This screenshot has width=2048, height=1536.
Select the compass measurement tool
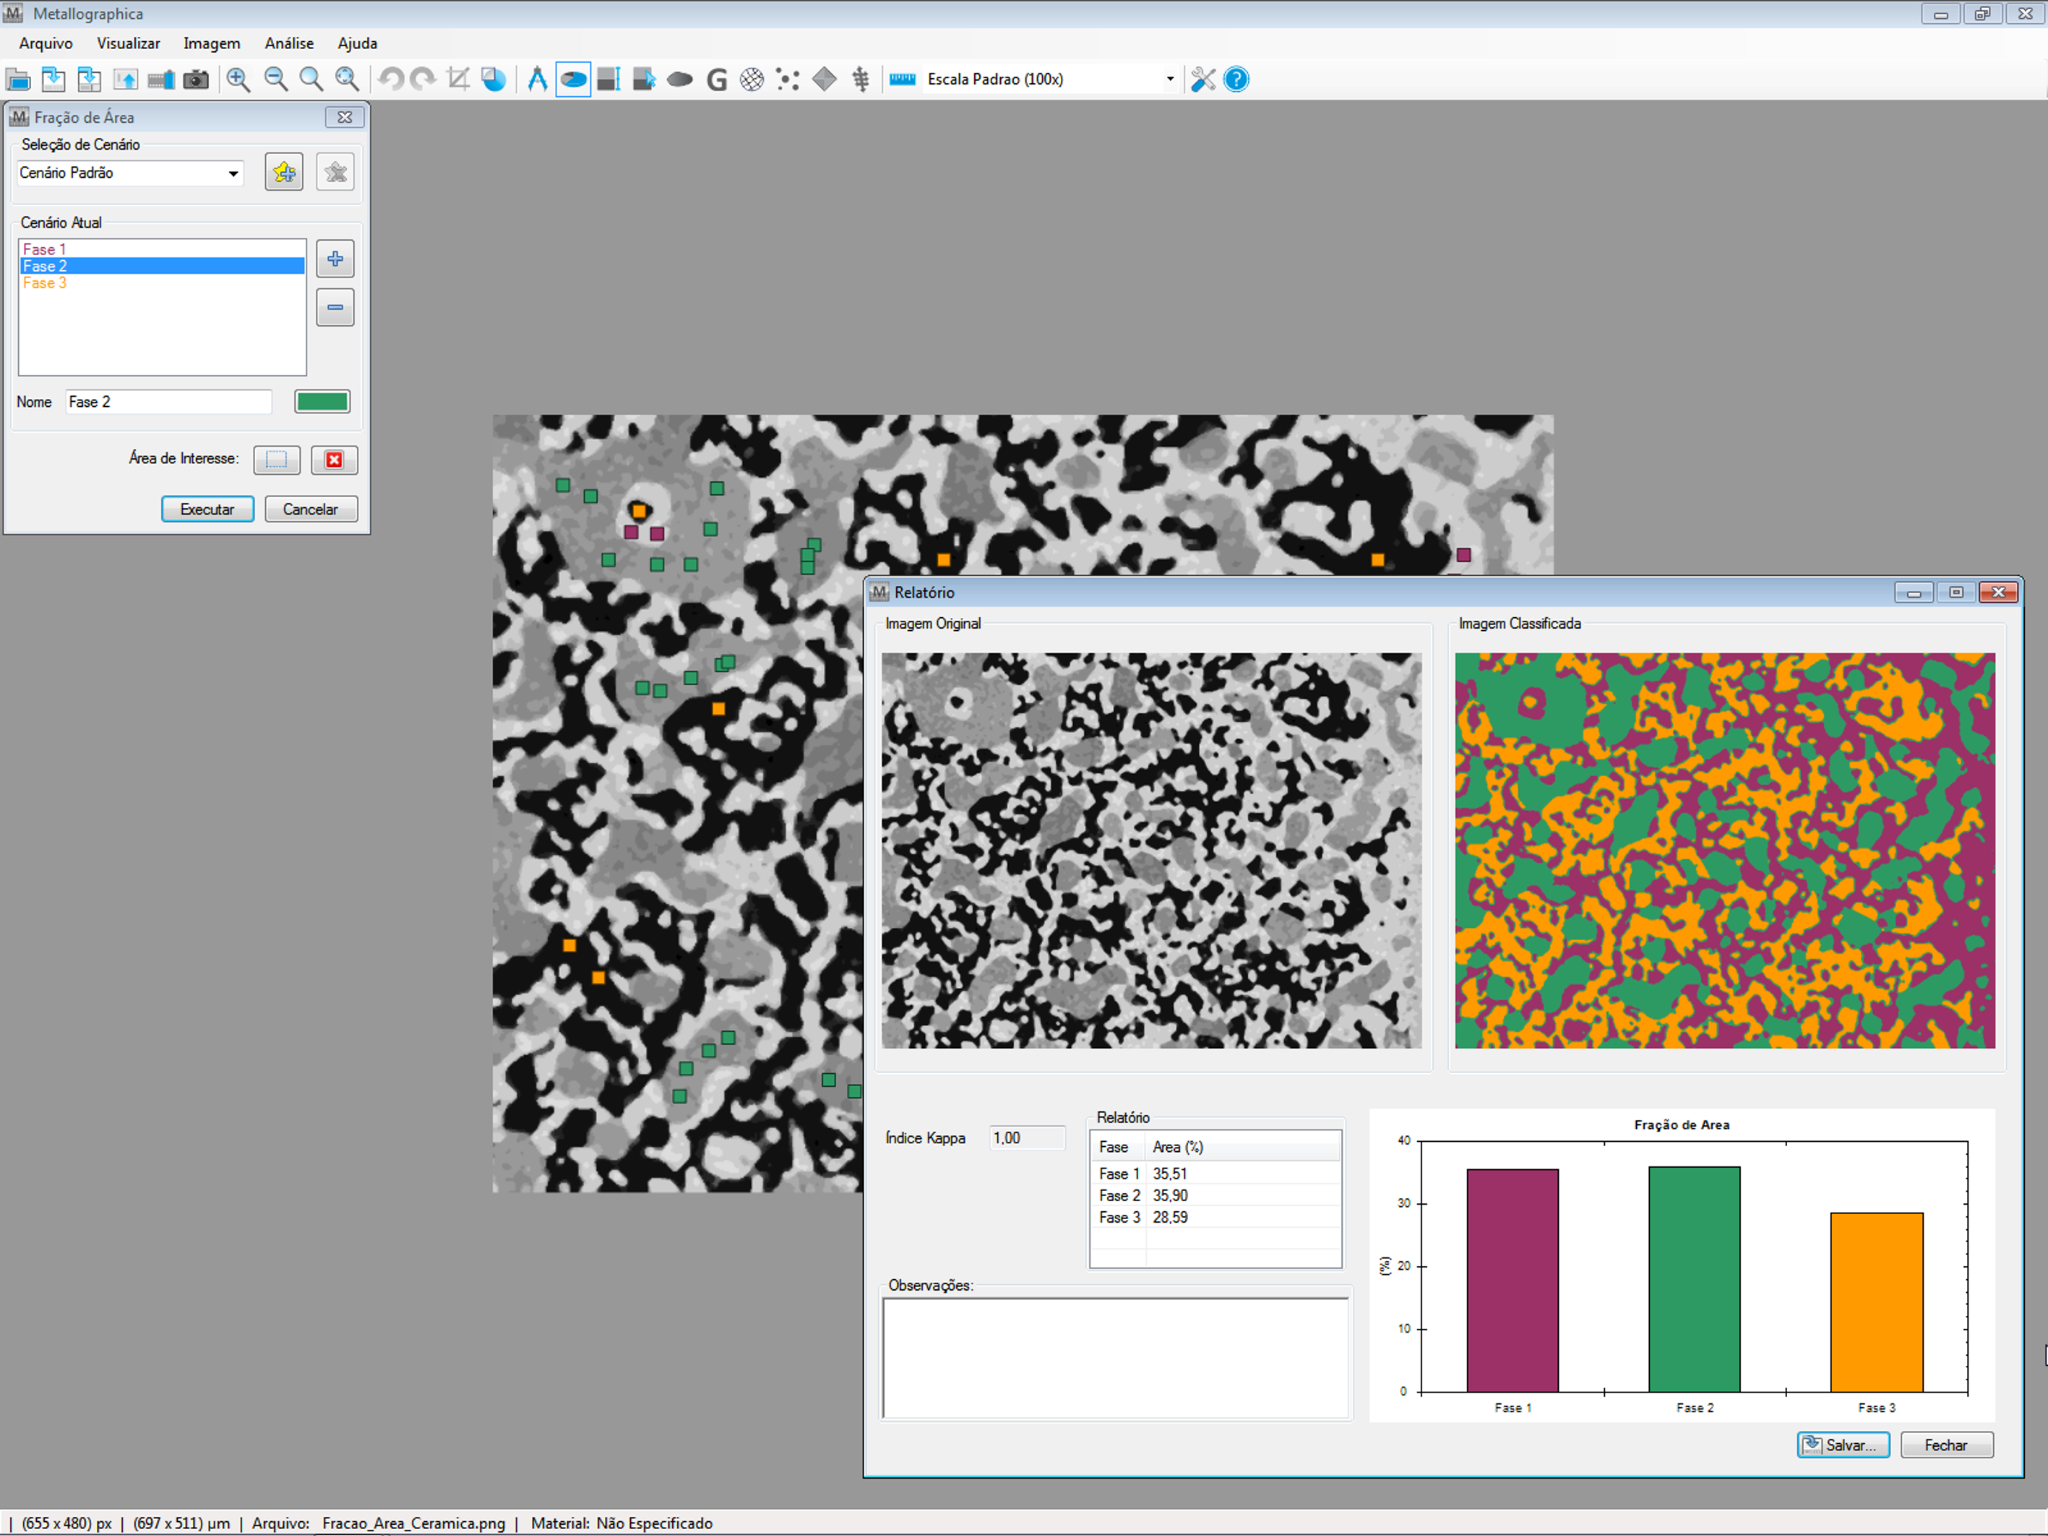(x=537, y=79)
